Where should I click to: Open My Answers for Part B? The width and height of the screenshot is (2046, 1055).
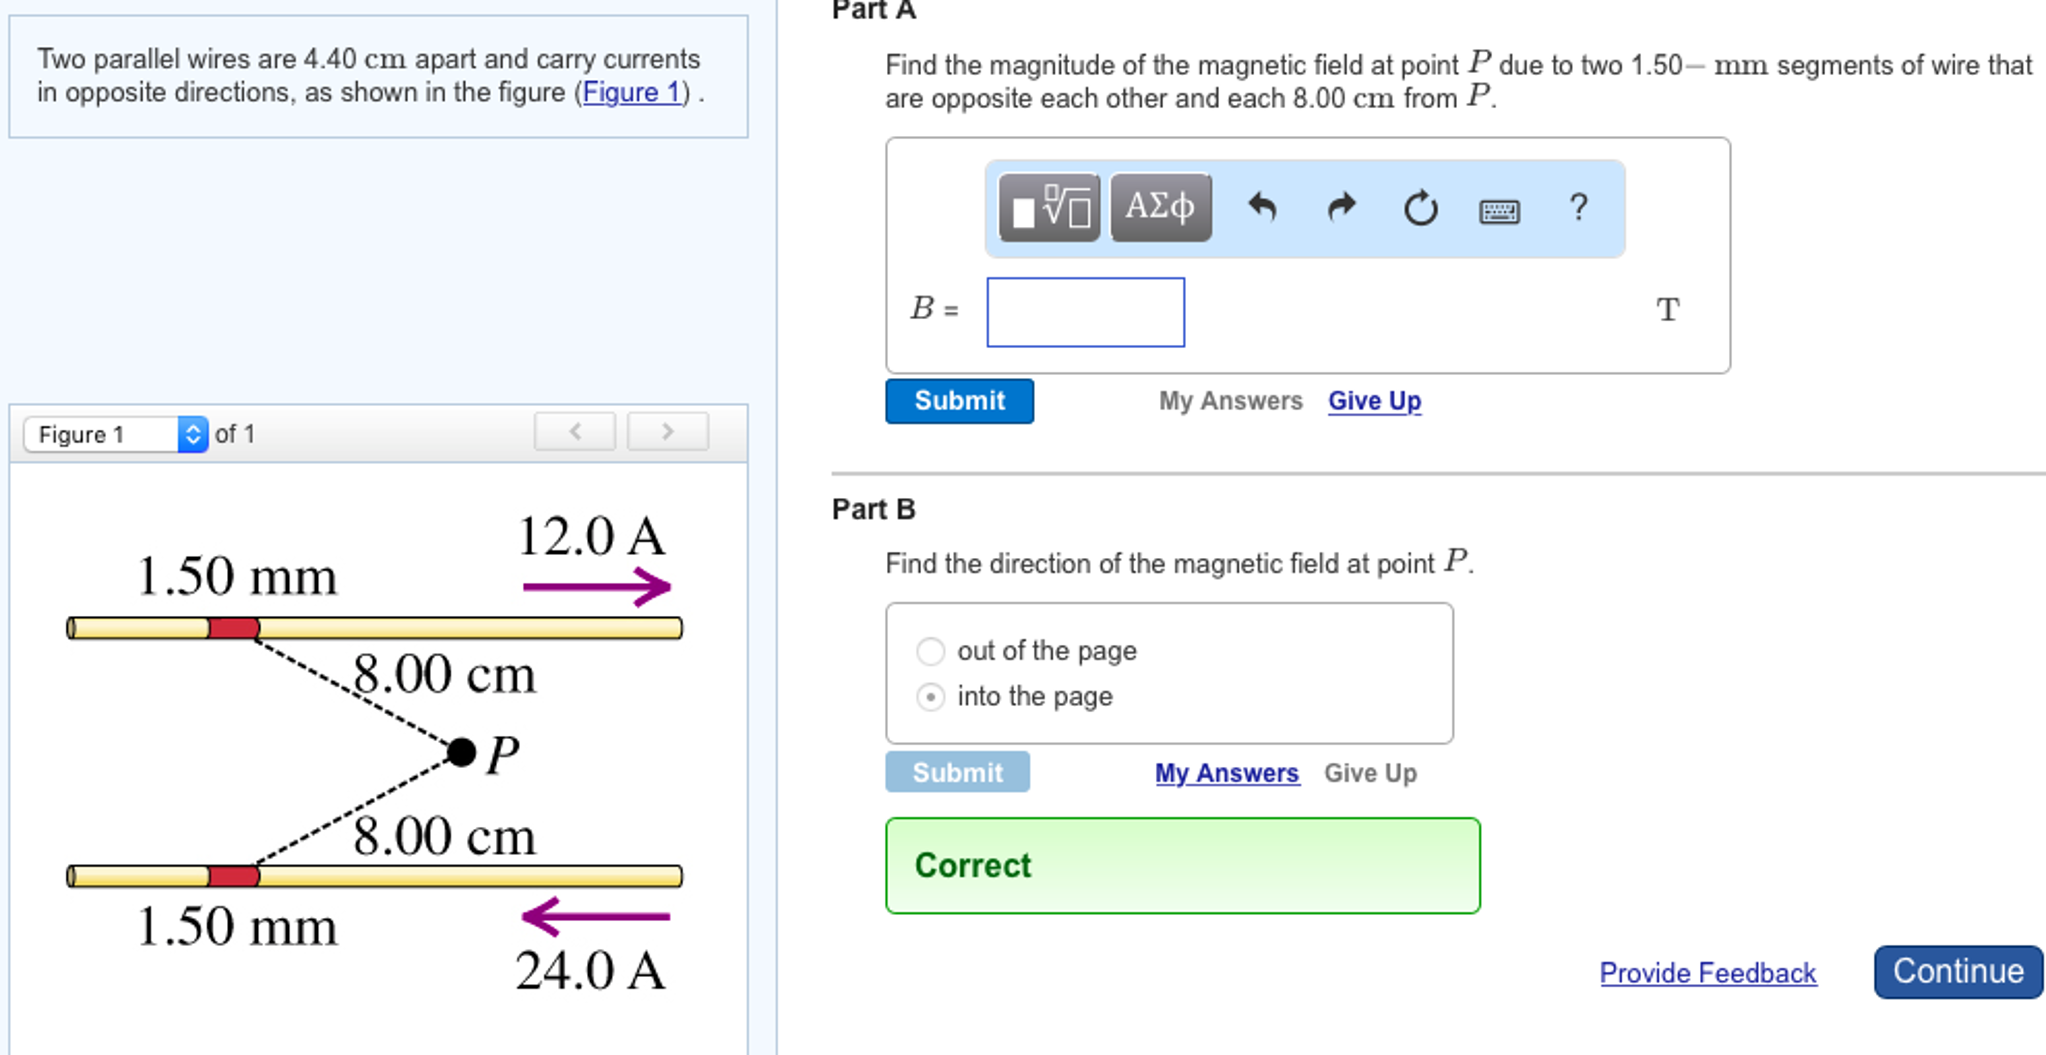(1227, 773)
